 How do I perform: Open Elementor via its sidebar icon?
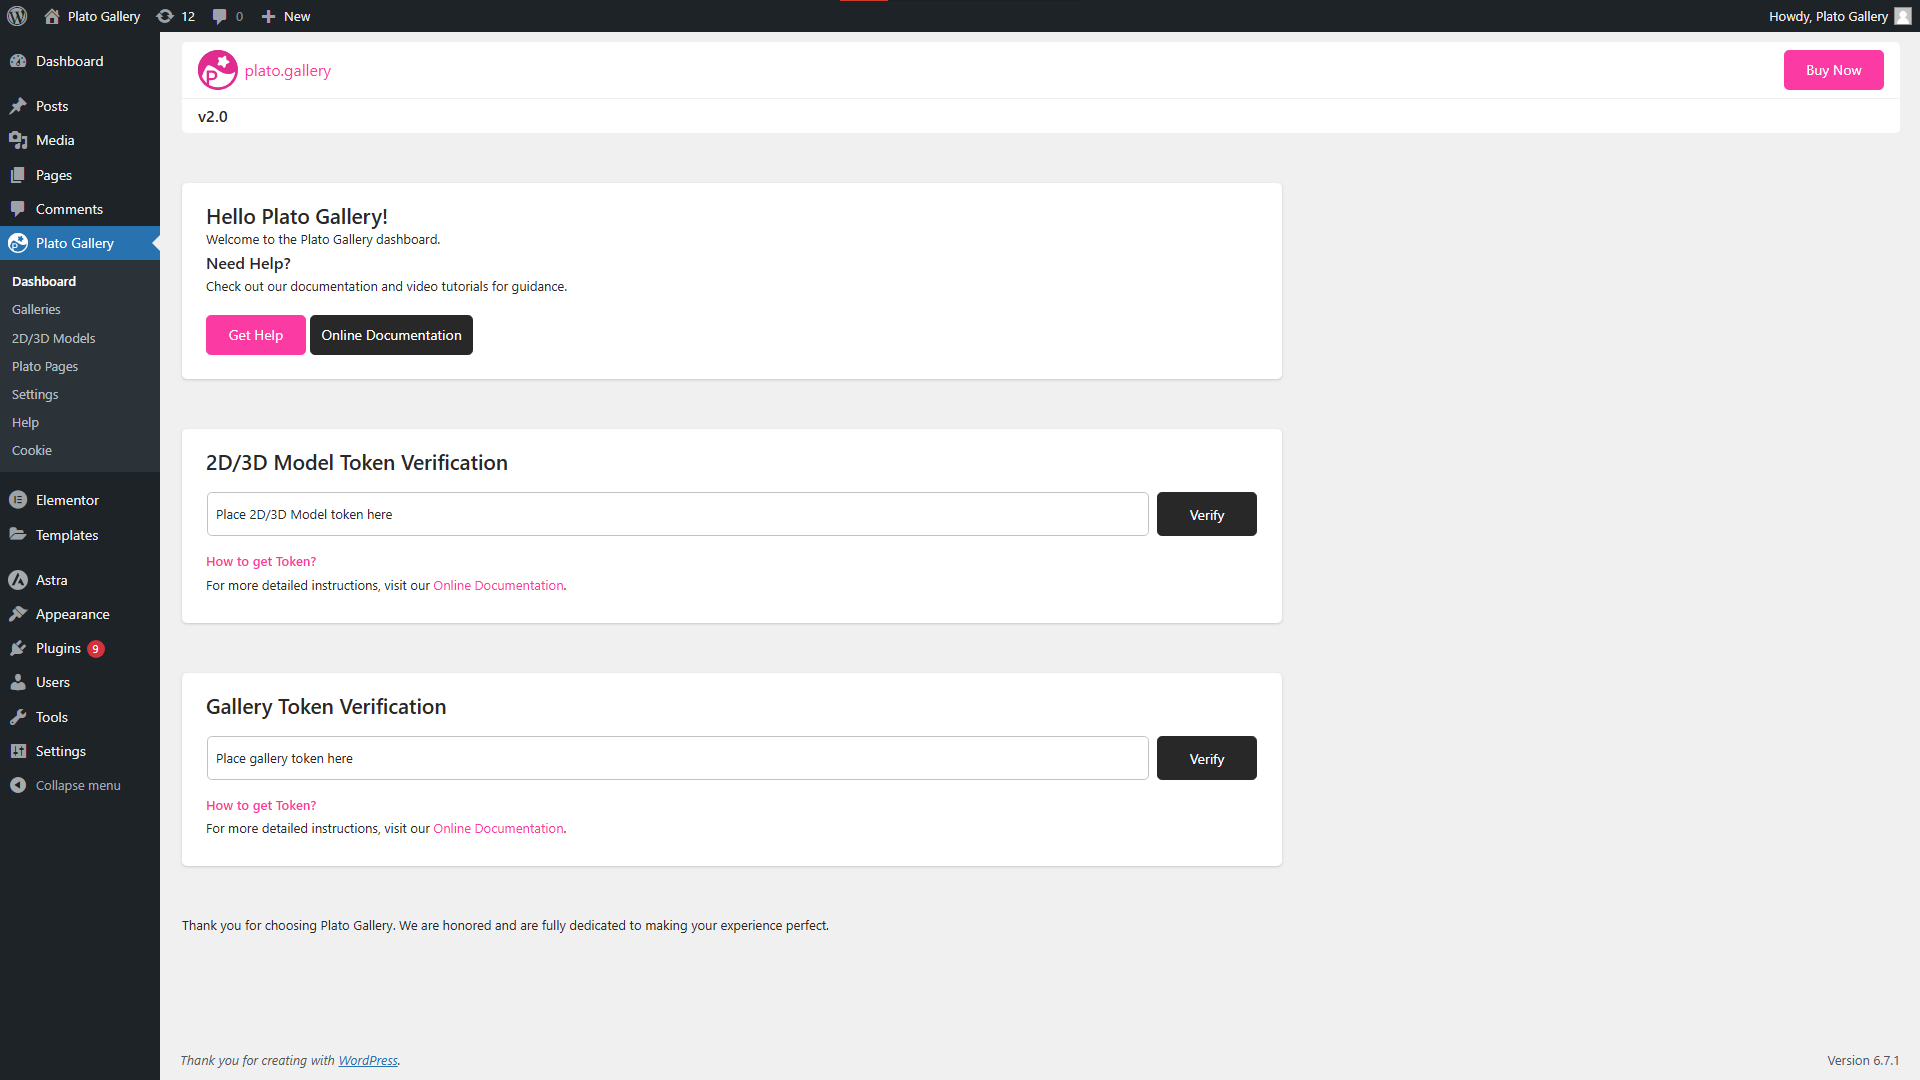(18, 500)
